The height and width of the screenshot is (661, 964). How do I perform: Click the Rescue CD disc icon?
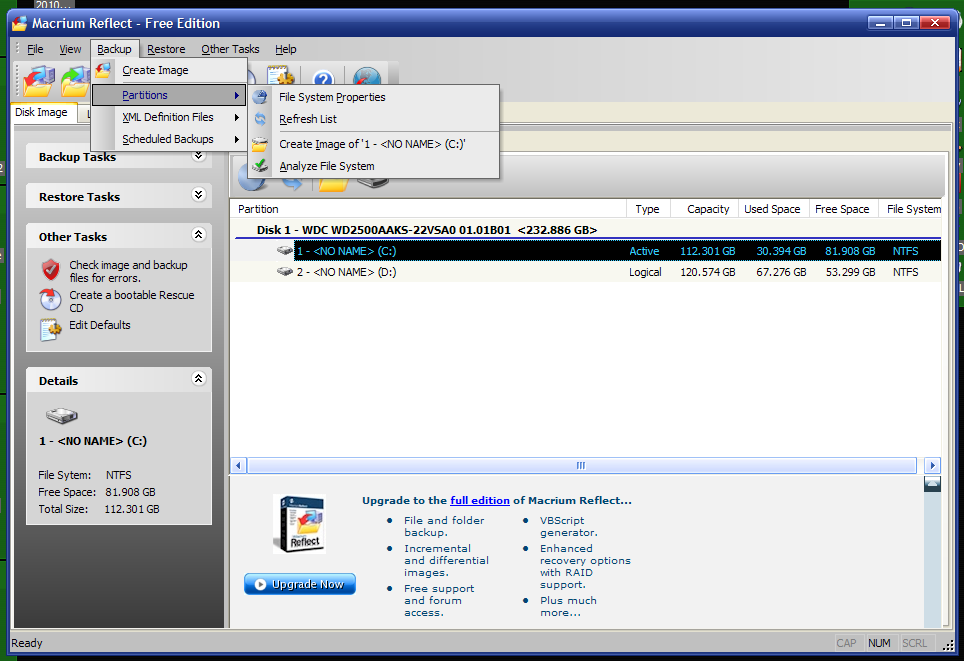[51, 300]
